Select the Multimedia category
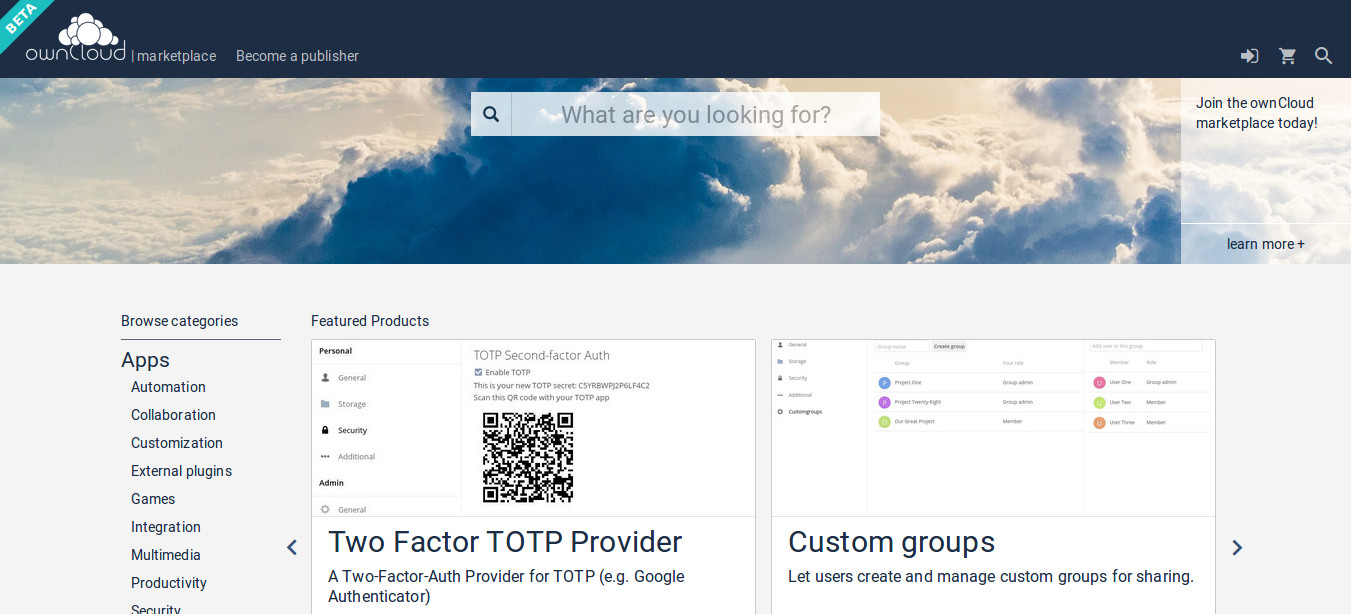The height and width of the screenshot is (614, 1351). click(x=166, y=555)
